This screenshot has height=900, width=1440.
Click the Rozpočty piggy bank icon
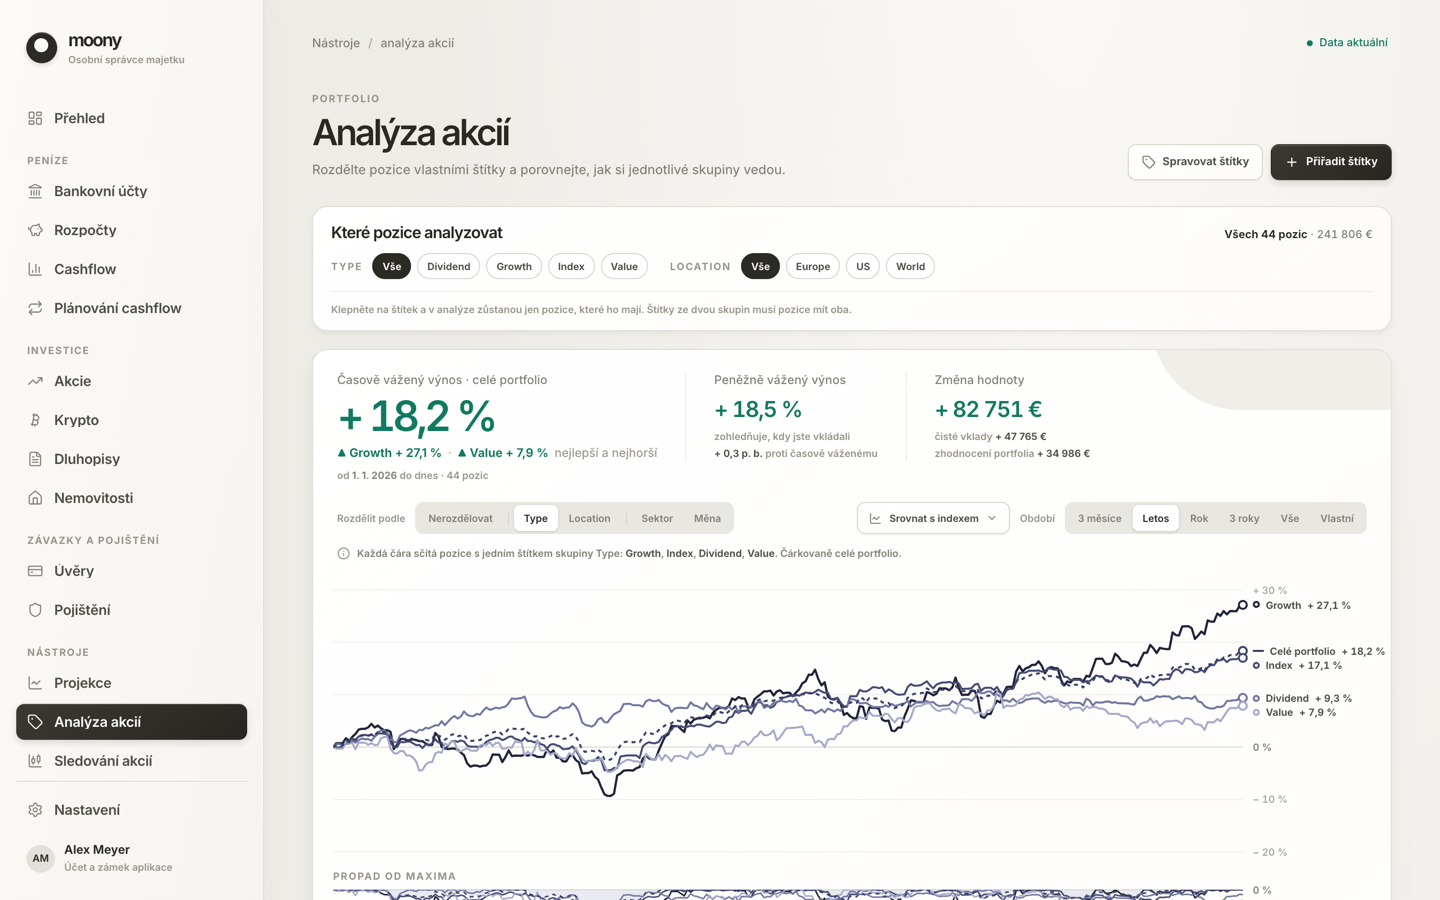pos(35,230)
